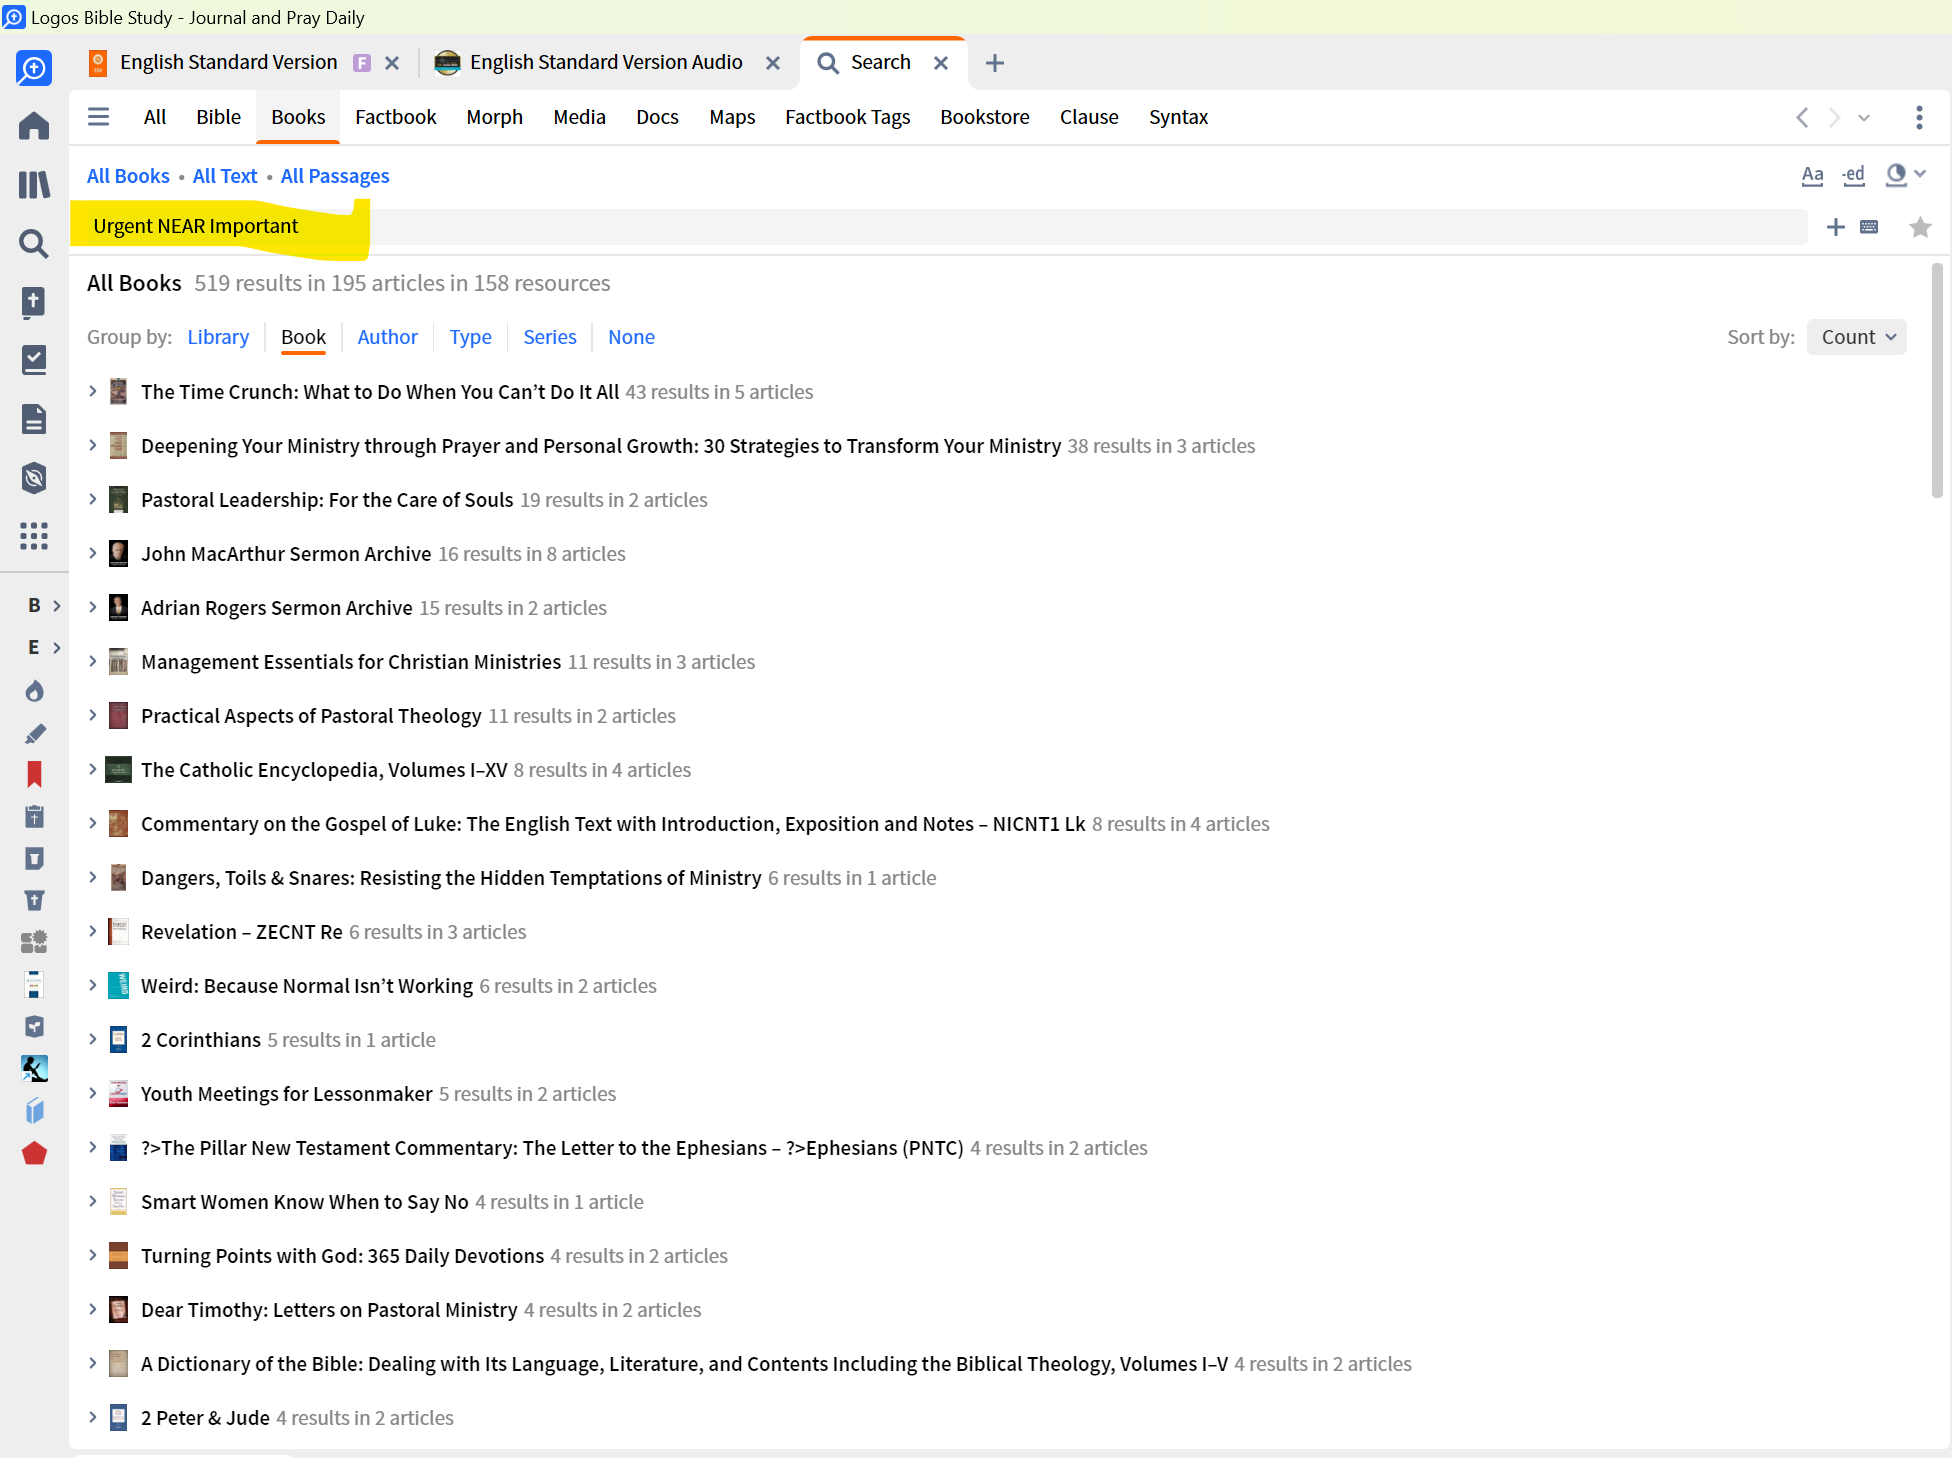Open the Bible cross book icon

(x=34, y=302)
